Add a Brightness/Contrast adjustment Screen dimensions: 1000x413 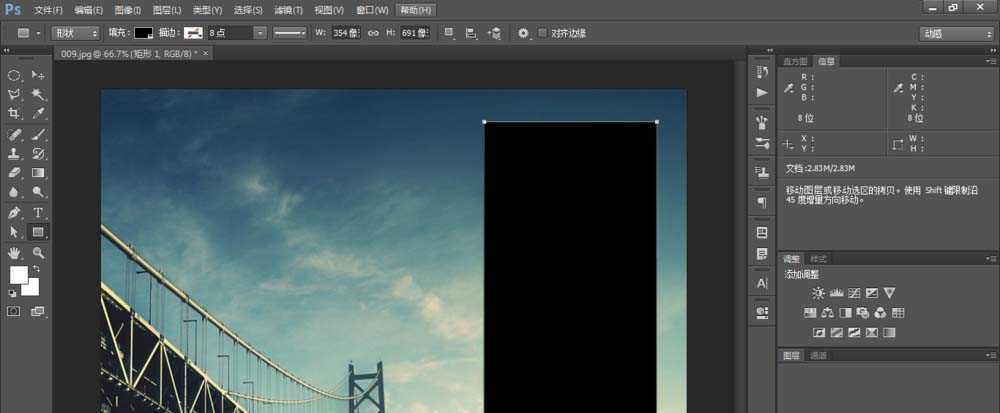click(x=819, y=293)
